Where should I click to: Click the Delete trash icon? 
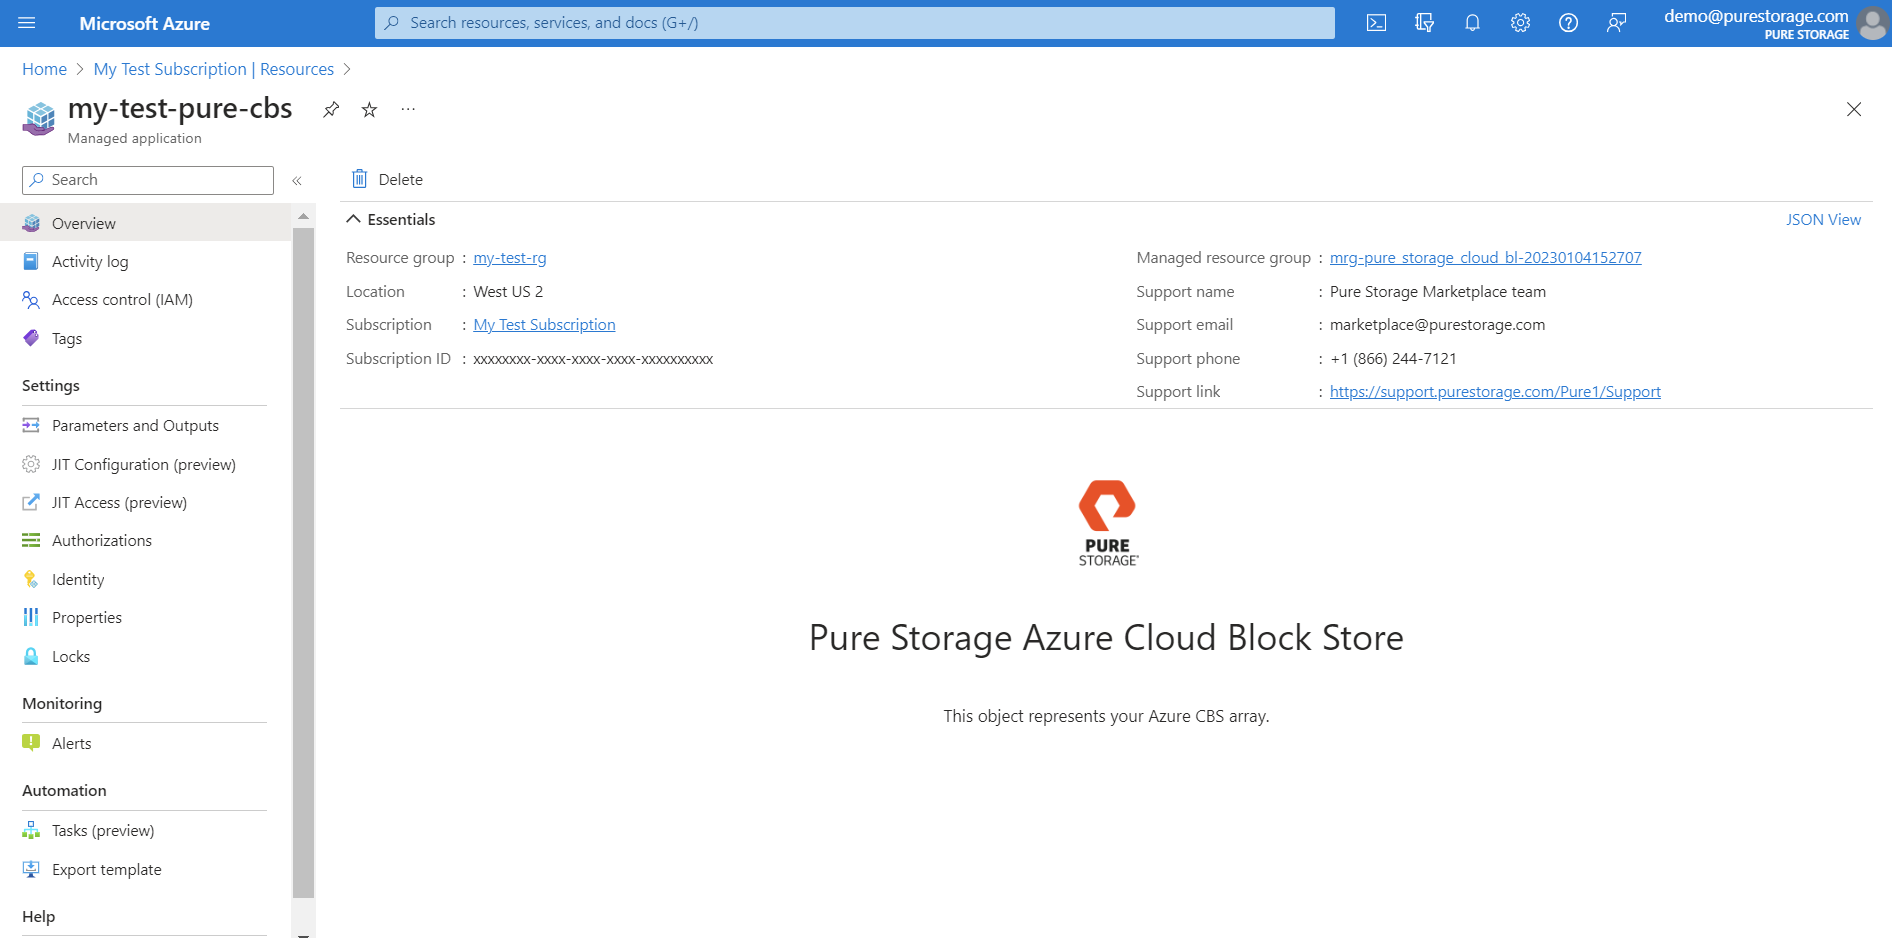(x=360, y=179)
